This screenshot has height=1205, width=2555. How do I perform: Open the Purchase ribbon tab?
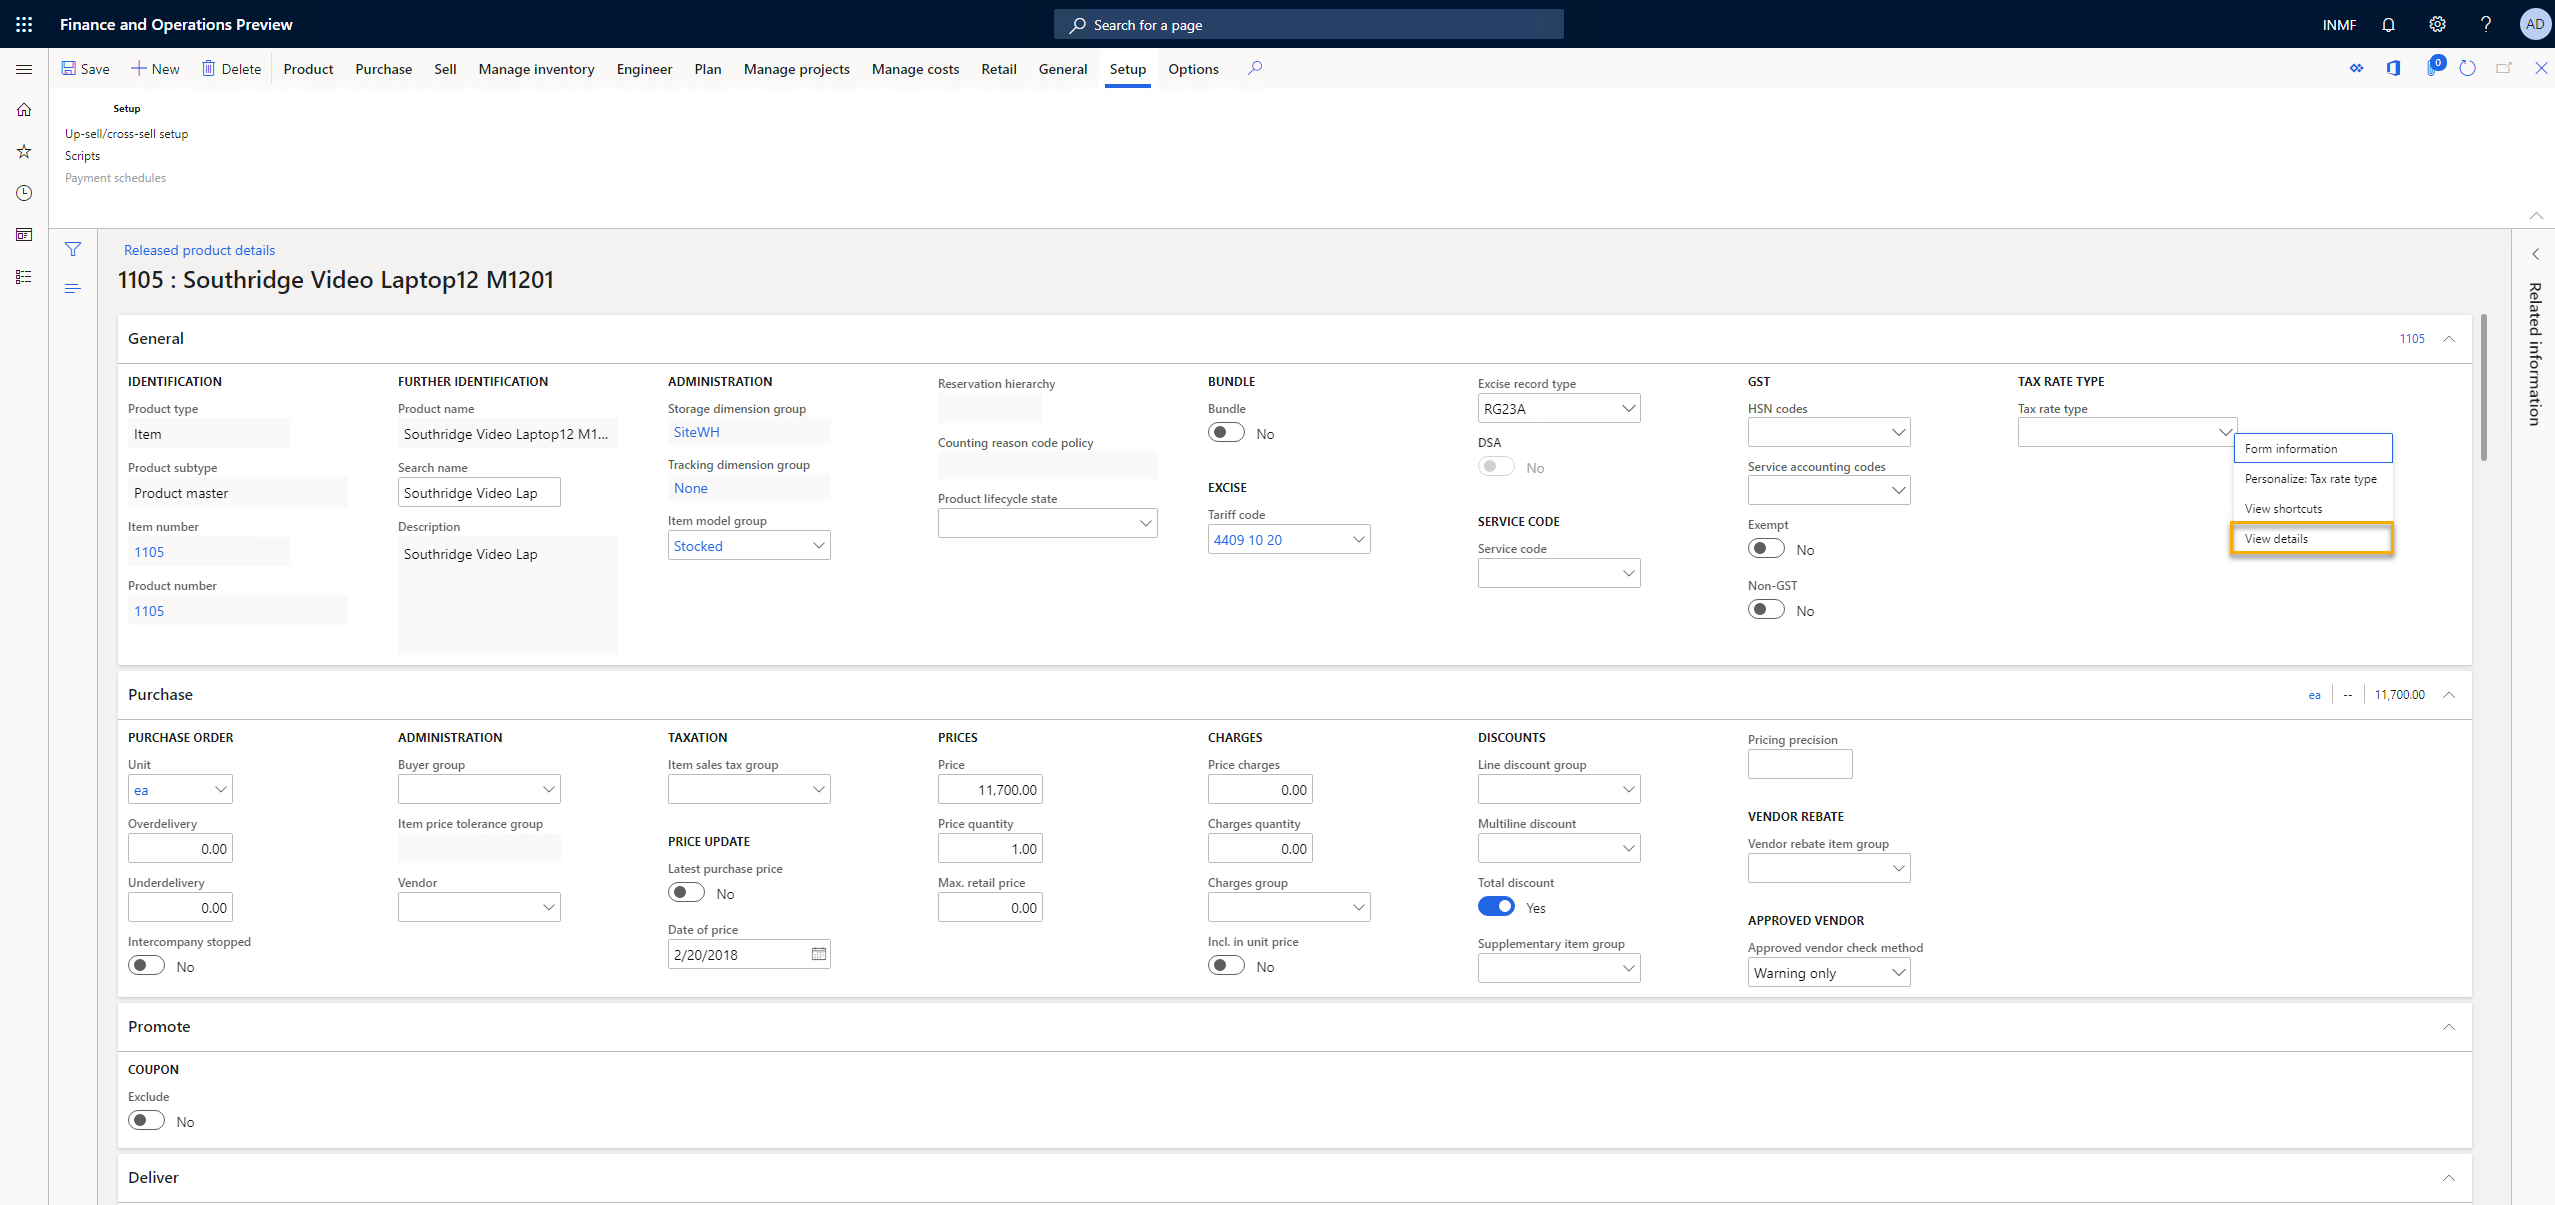pyautogui.click(x=383, y=69)
